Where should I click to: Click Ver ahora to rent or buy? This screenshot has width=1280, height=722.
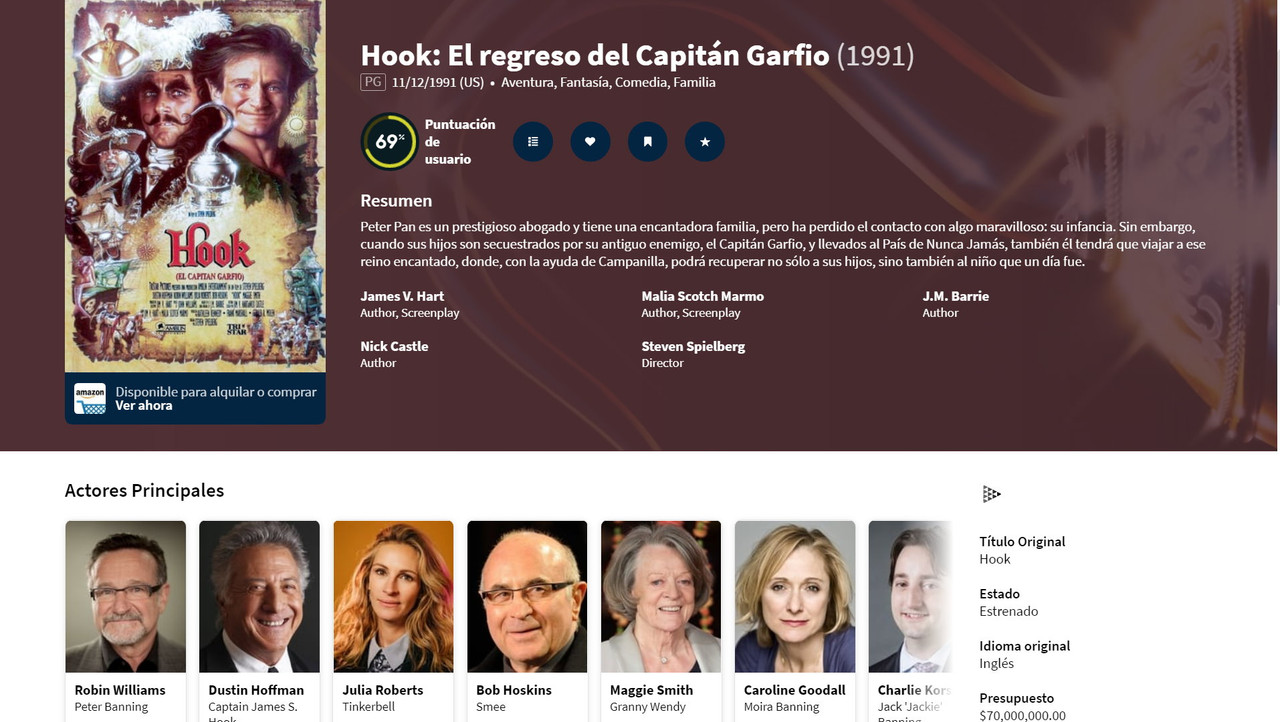(x=144, y=406)
